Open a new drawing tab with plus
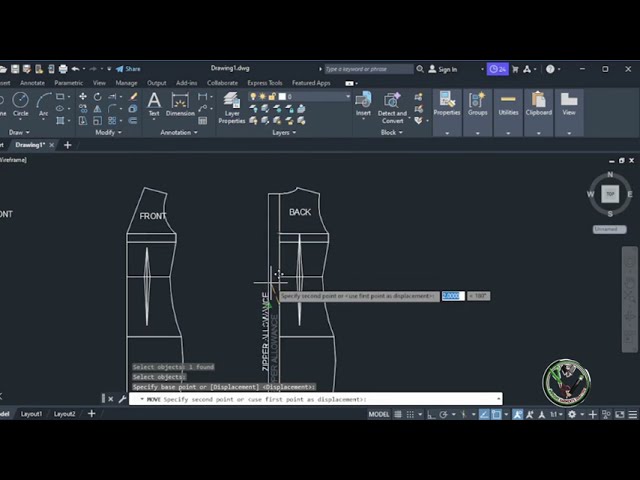This screenshot has height=480, width=640. tap(68, 145)
